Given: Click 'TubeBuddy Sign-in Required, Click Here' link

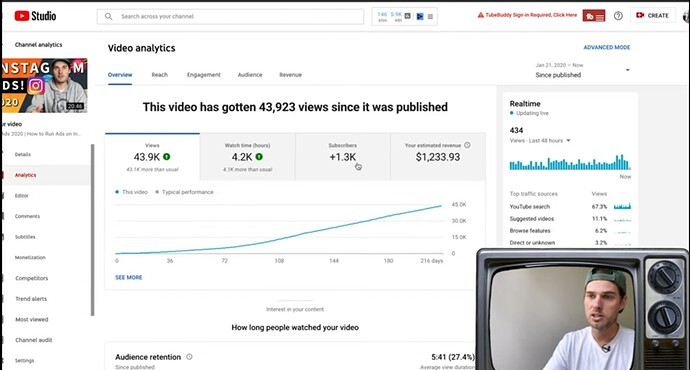Looking at the screenshot, I should point(531,15).
